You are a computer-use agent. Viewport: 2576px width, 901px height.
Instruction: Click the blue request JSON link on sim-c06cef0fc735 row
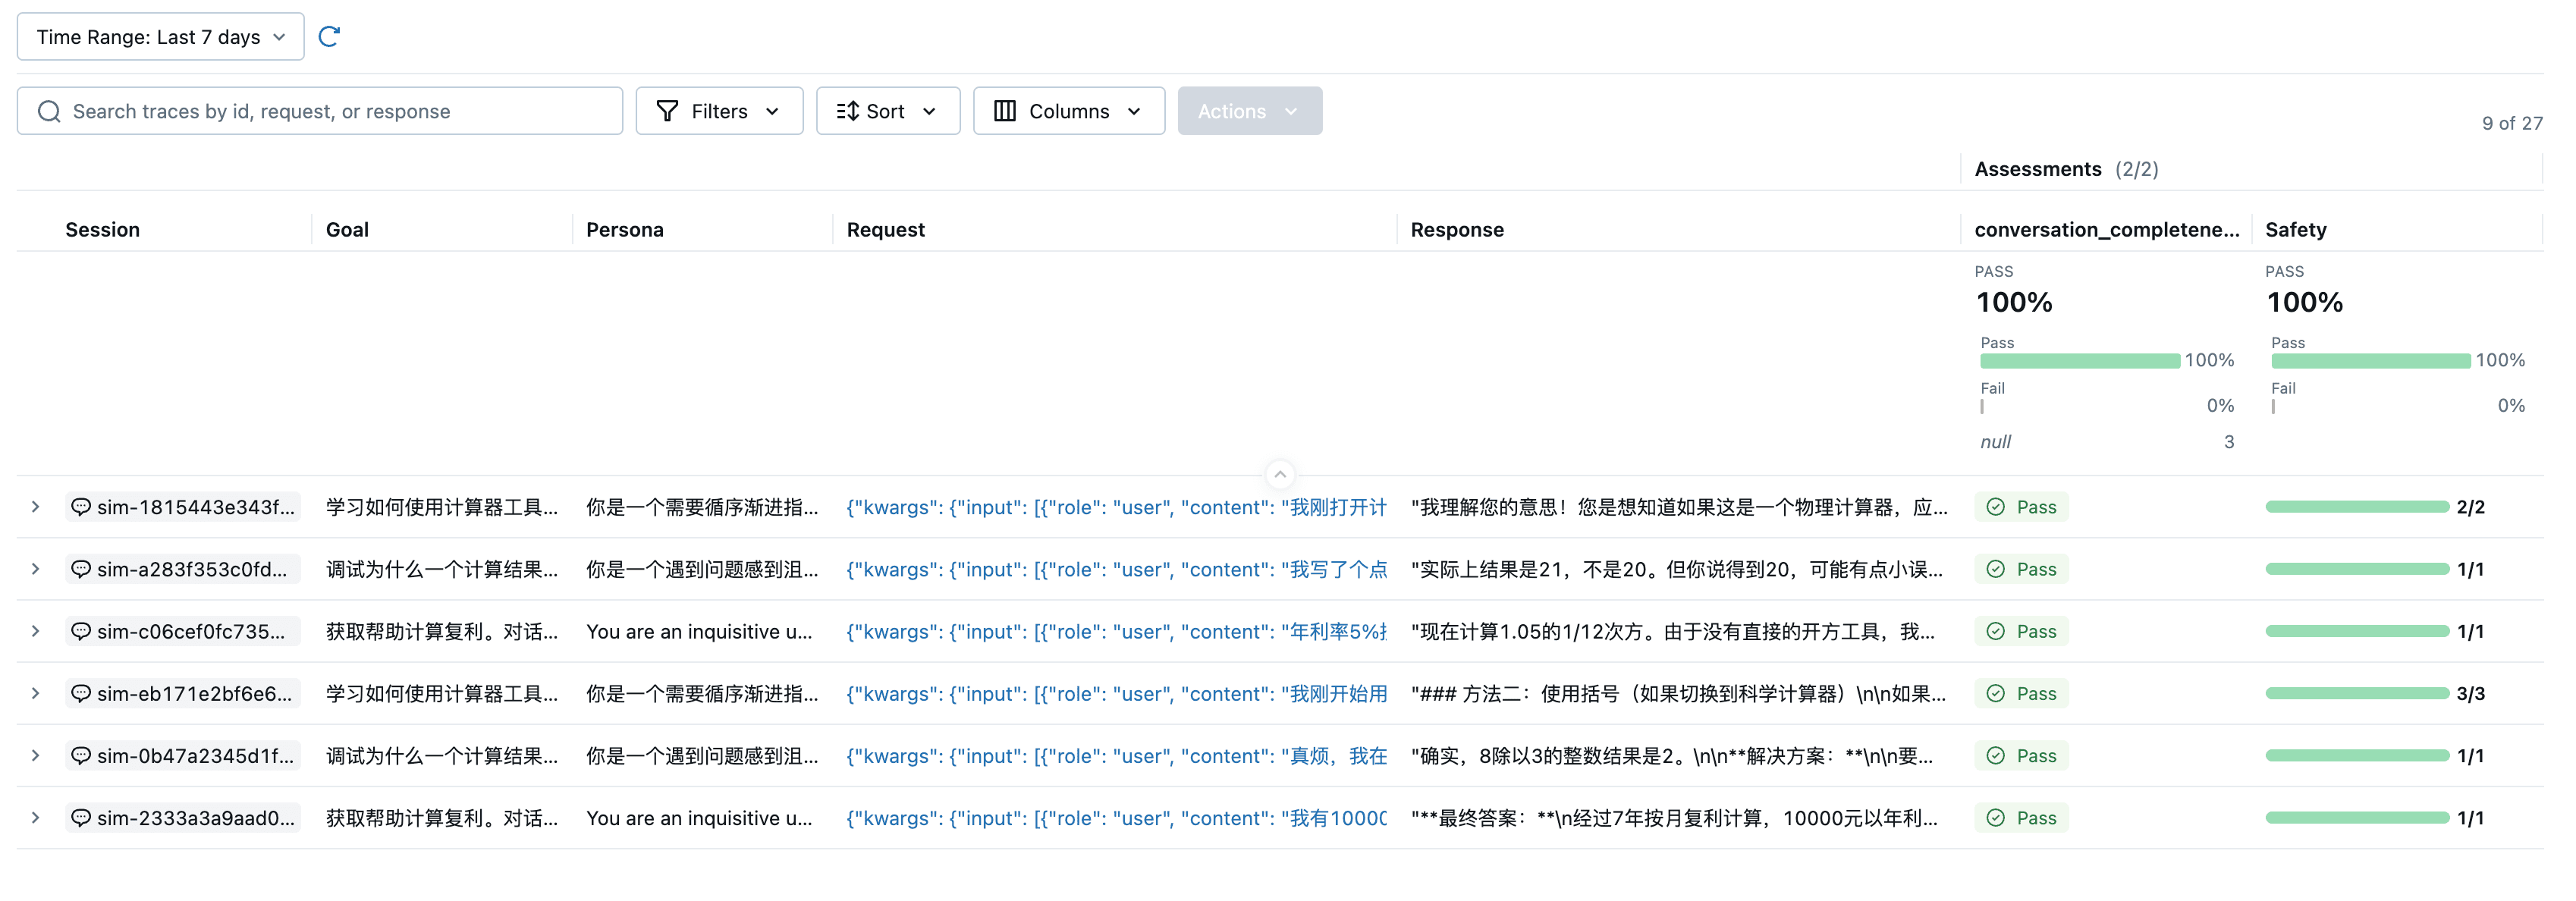[1110, 631]
